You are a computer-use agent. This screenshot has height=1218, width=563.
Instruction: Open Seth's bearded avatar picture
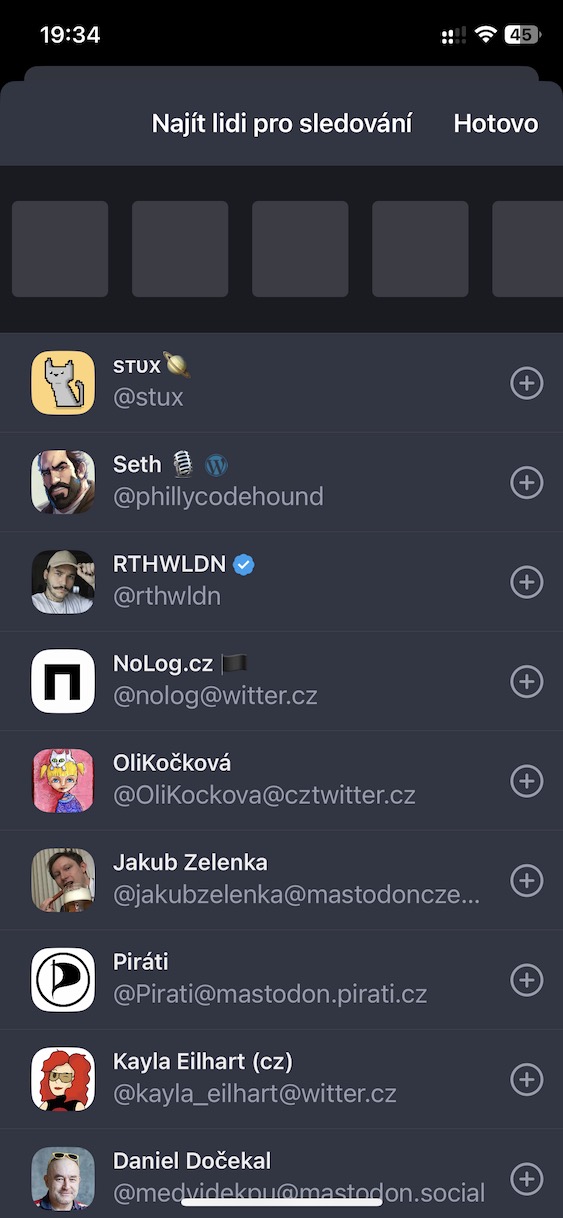coord(63,482)
